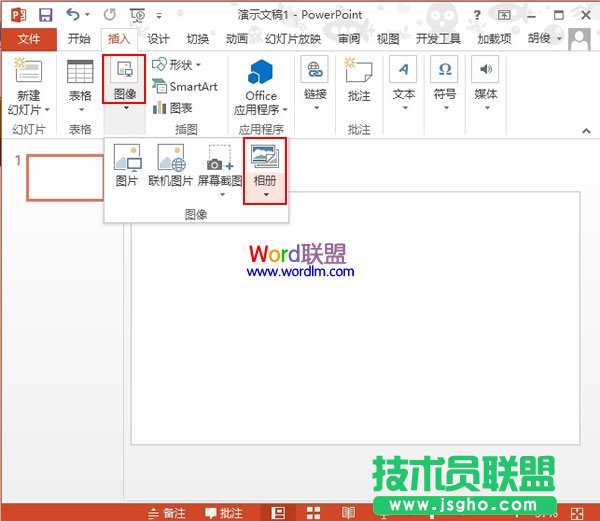Click the 相册 photo album icon
The height and width of the screenshot is (521, 600).
[x=264, y=156]
